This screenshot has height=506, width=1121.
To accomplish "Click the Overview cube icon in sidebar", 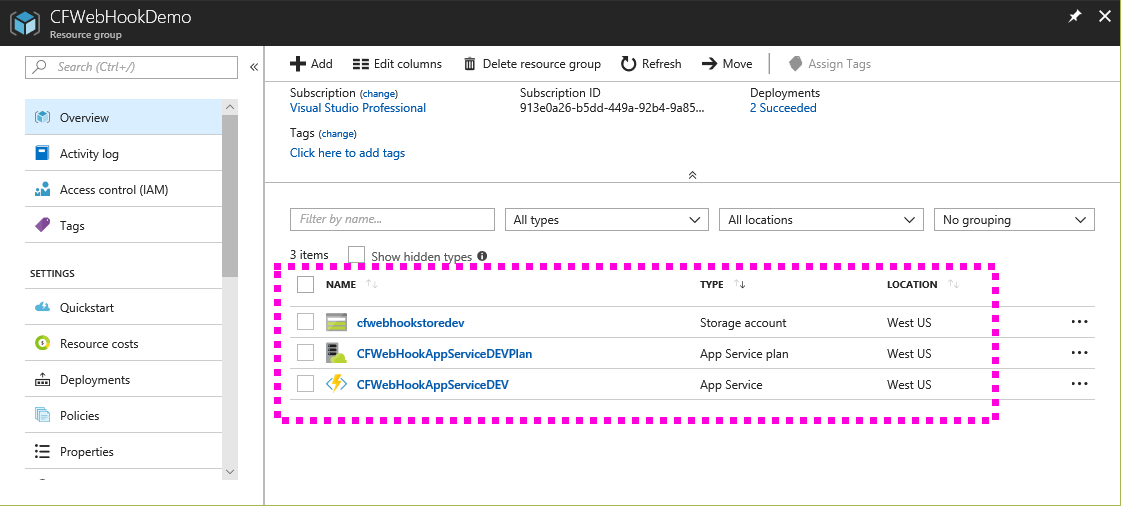I will coord(42,118).
